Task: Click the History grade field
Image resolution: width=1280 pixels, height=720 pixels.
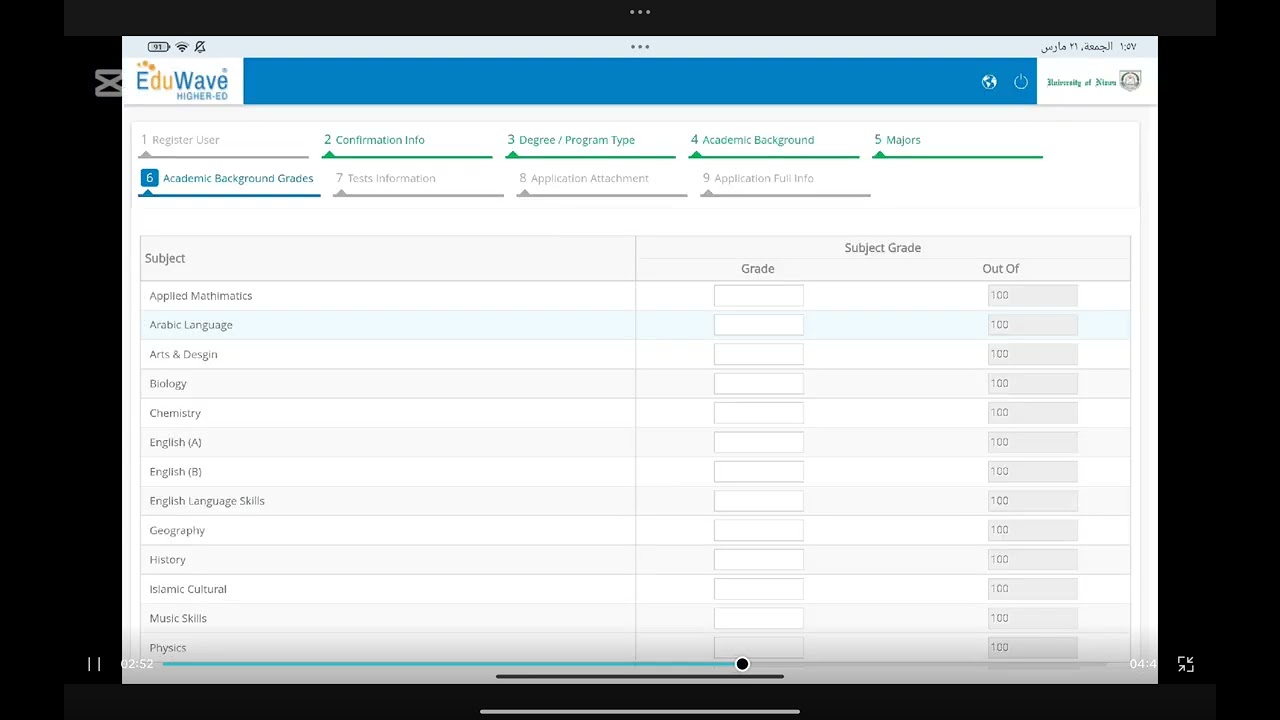Action: click(x=759, y=559)
